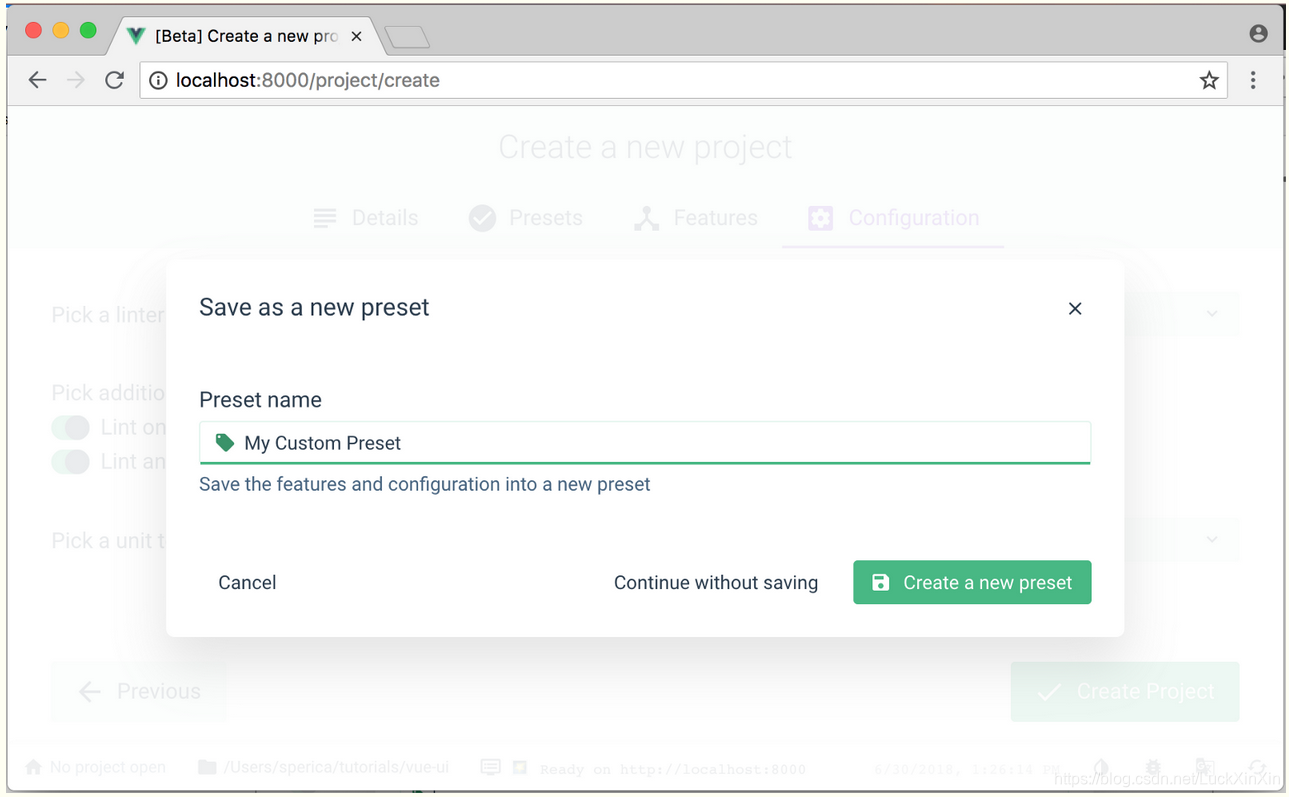This screenshot has height=797, width=1289.
Task: Open the Chrome profile icon
Action: (x=1259, y=33)
